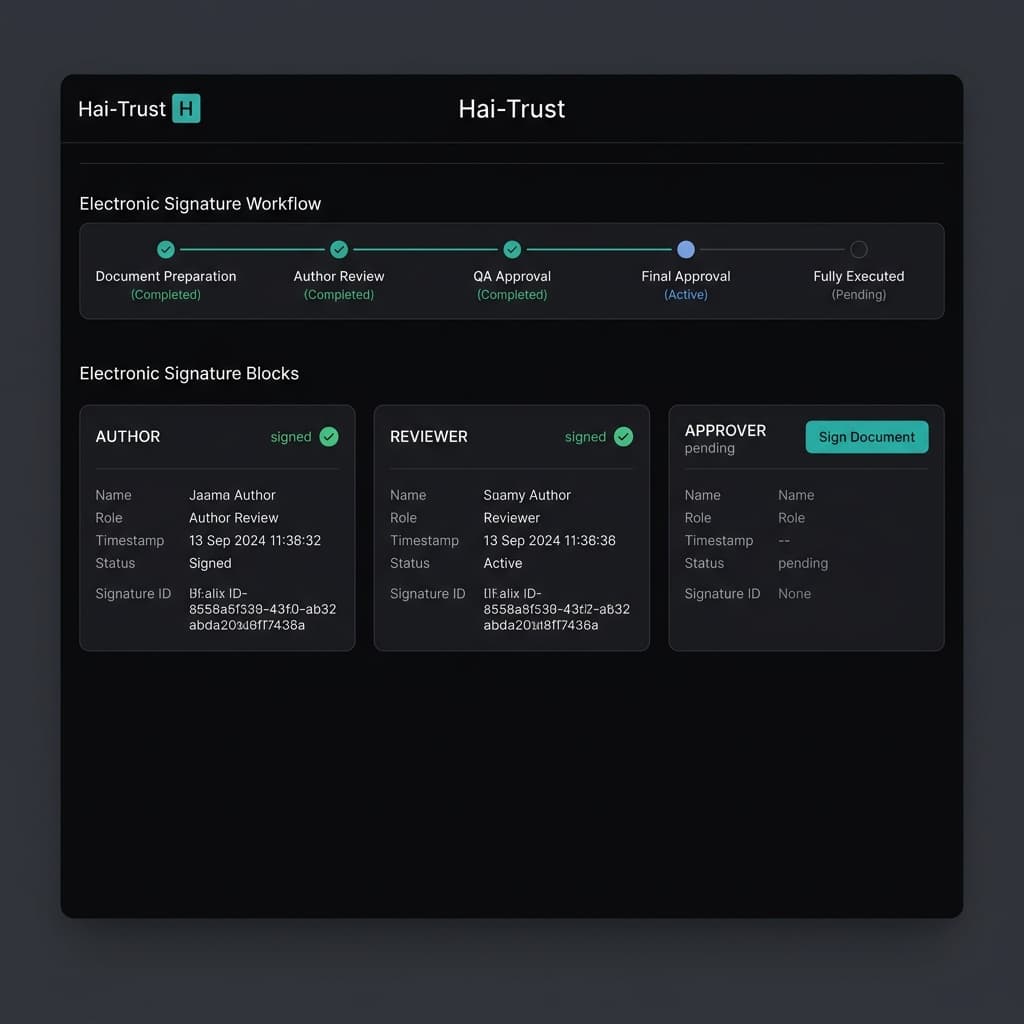Click the 'Document Preparation' step label
The height and width of the screenshot is (1024, 1024).
166,276
